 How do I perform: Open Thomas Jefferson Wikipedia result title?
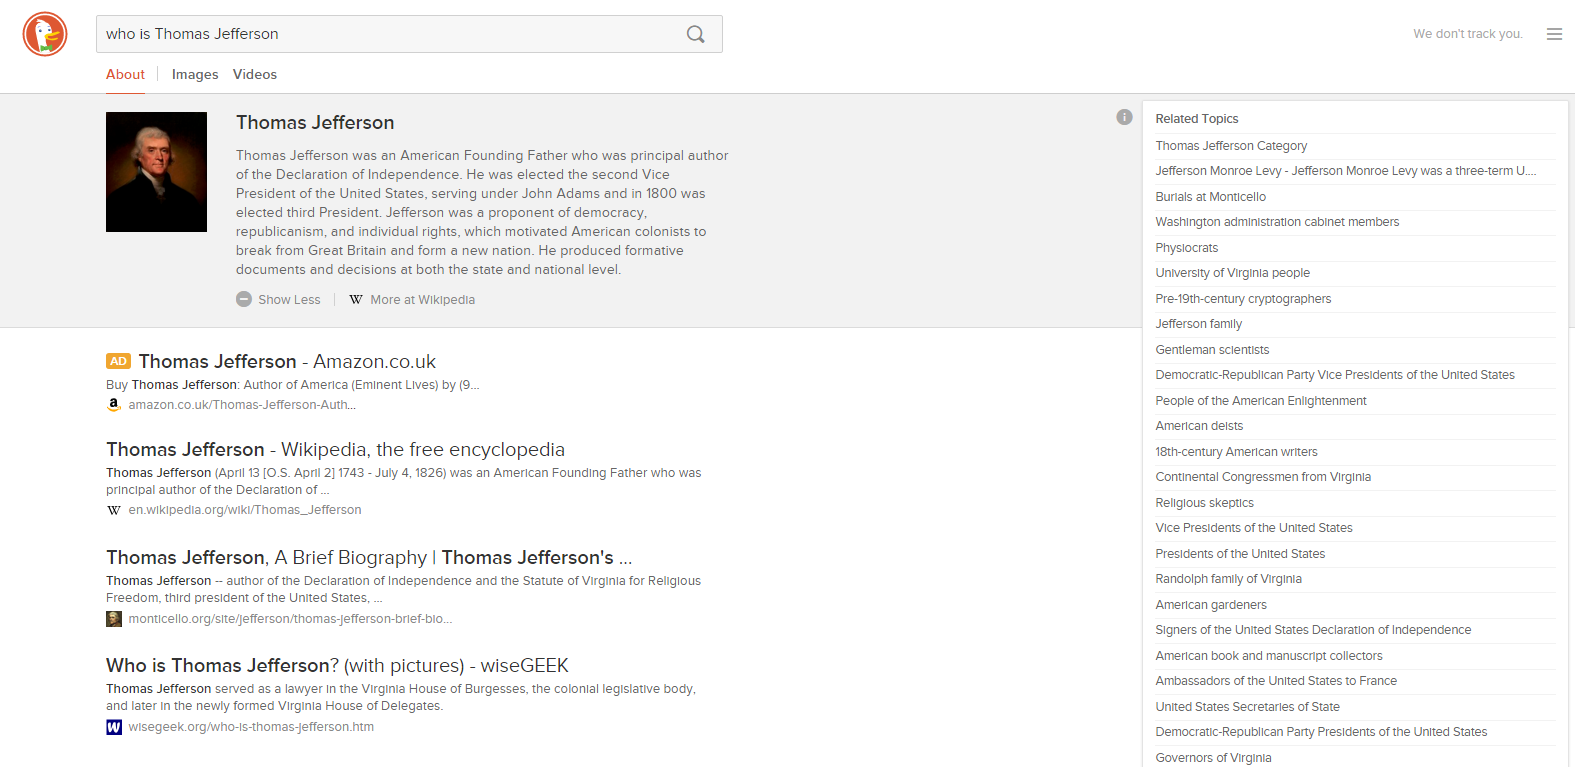(x=335, y=450)
